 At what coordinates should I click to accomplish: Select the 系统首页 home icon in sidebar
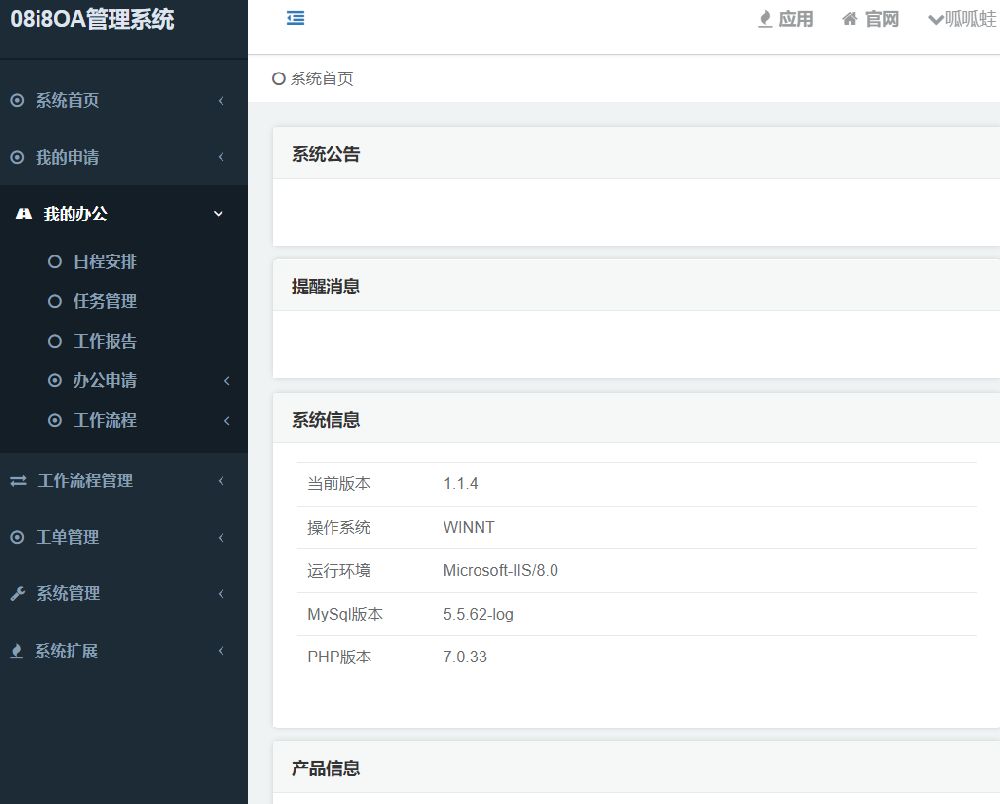(x=15, y=100)
